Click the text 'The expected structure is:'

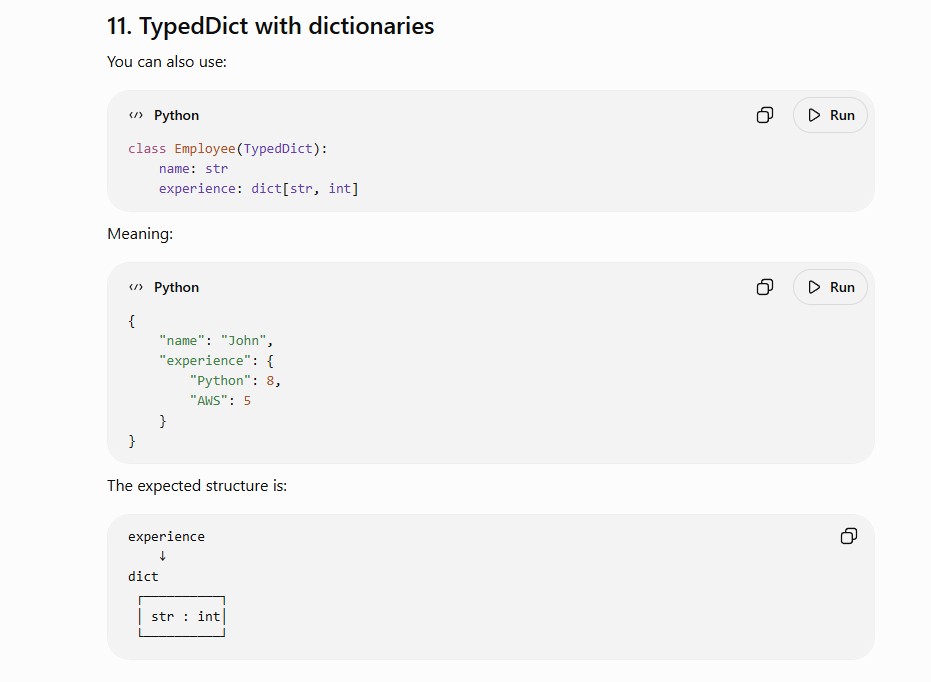(x=197, y=486)
